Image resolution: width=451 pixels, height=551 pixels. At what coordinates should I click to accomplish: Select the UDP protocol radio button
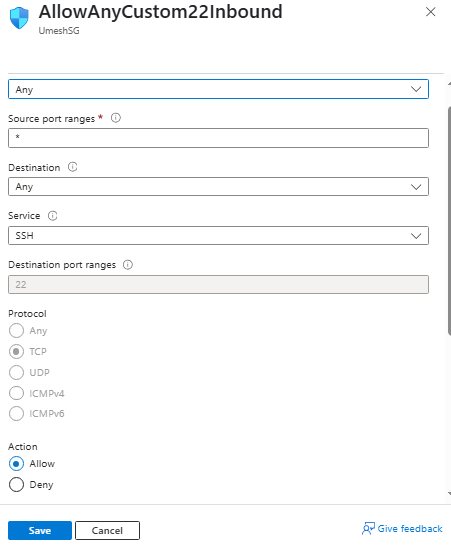tap(17, 372)
